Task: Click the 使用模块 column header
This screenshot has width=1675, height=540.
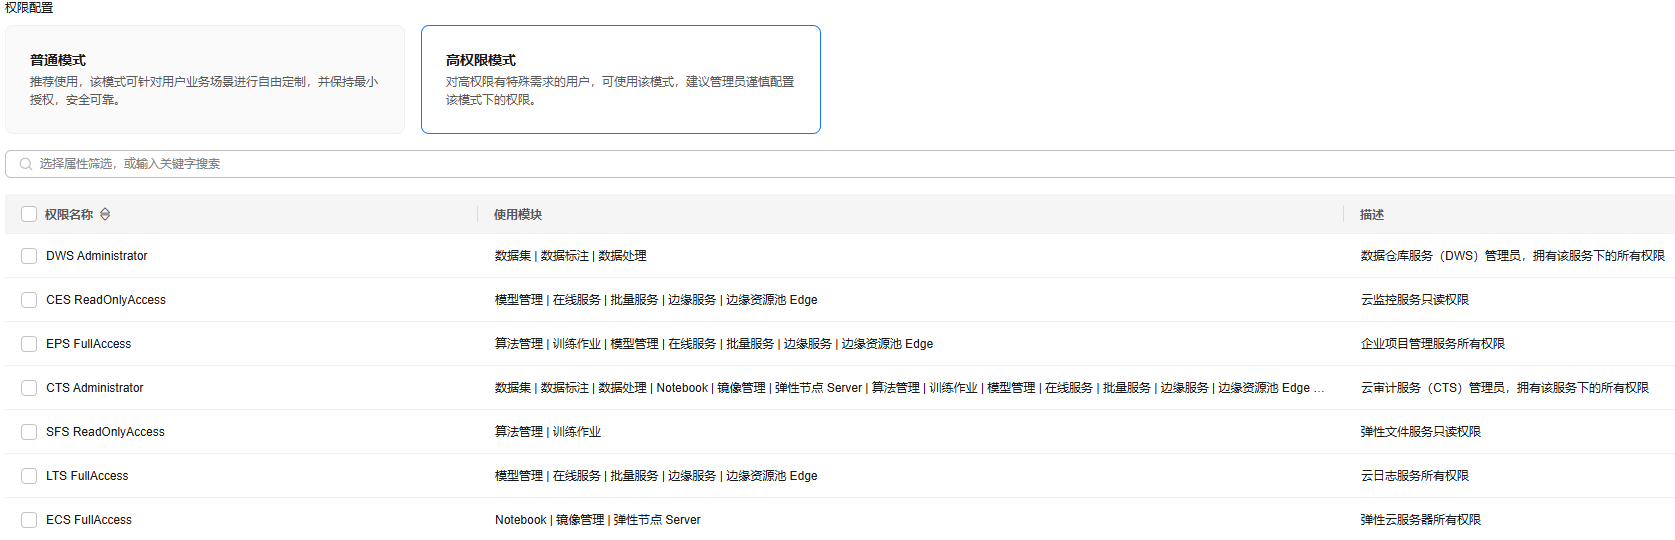Action: click(x=518, y=214)
